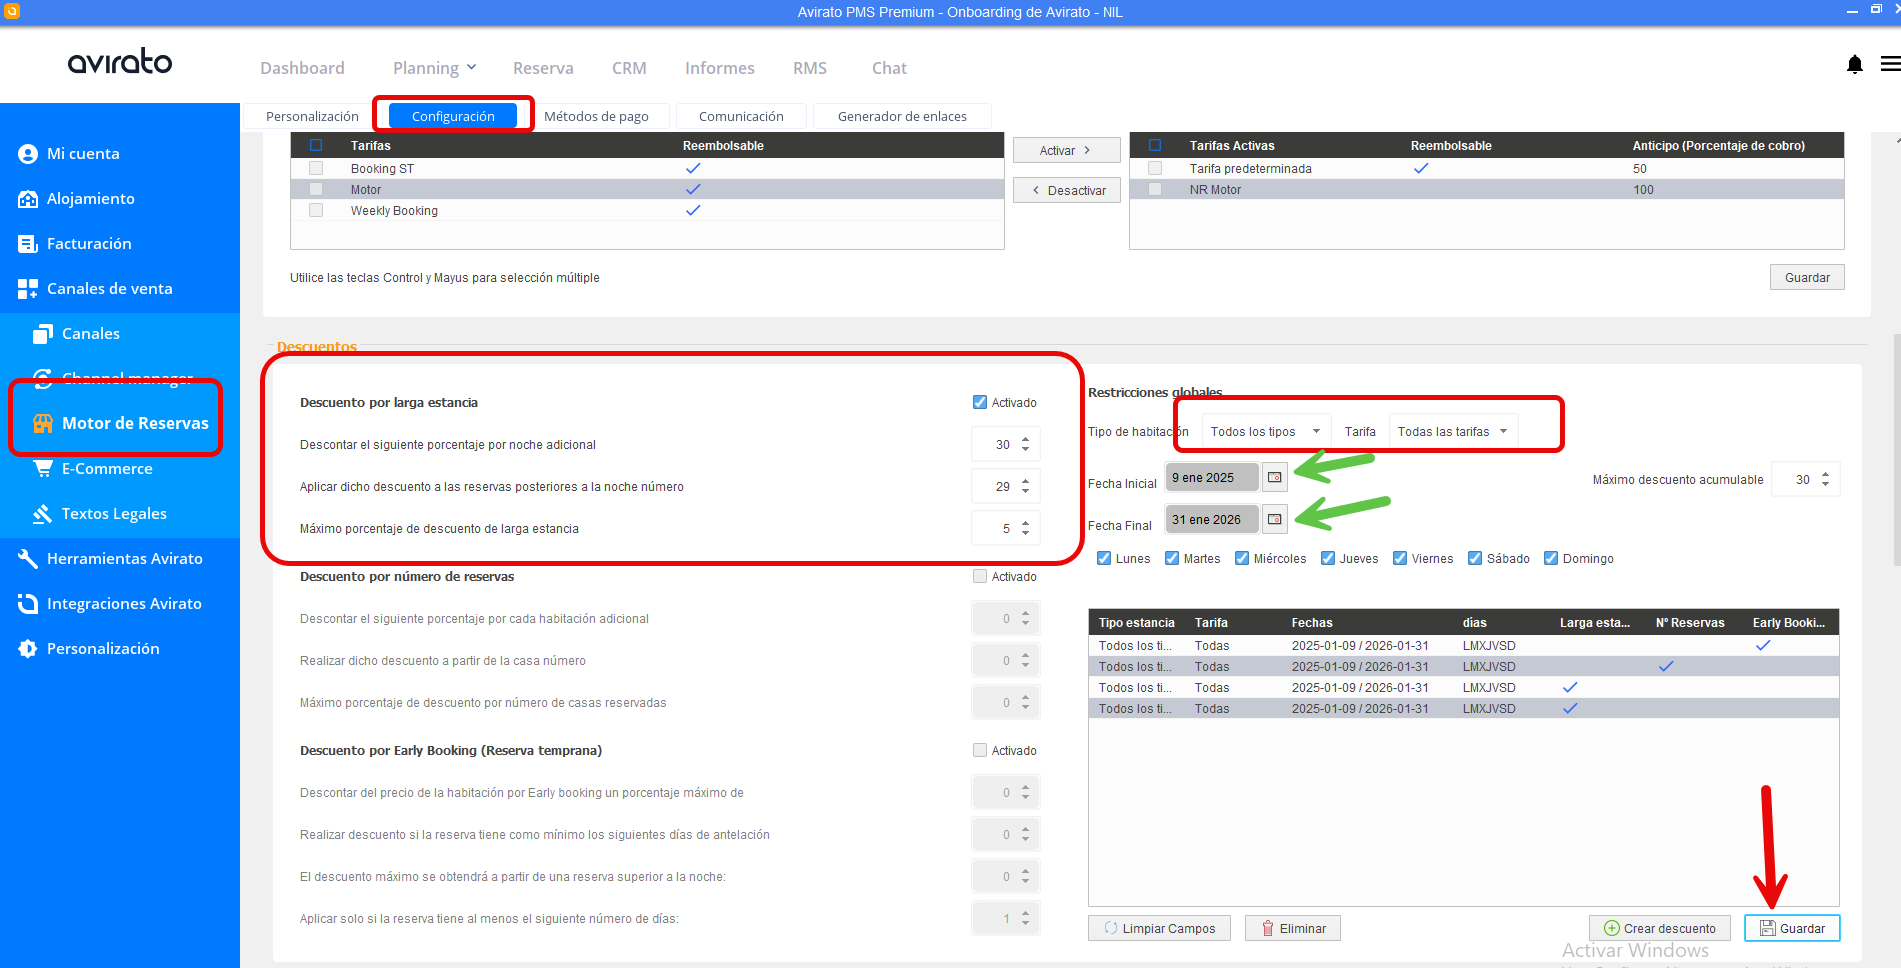1901x968 pixels.
Task: Click the Crear descuento button
Action: click(x=1660, y=929)
